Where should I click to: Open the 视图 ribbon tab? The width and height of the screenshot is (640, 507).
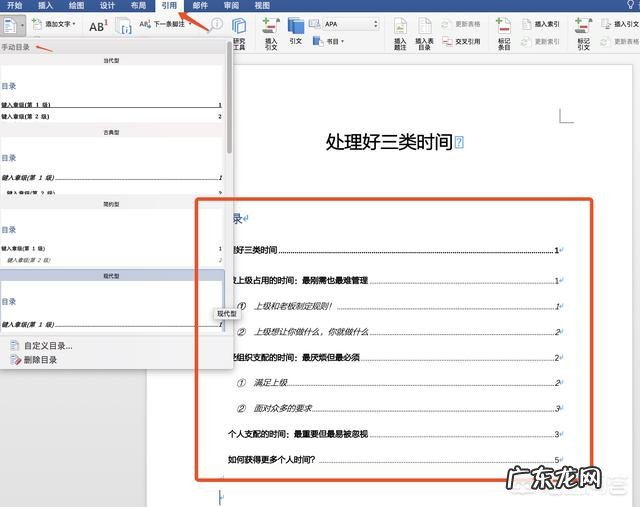[x=262, y=5]
